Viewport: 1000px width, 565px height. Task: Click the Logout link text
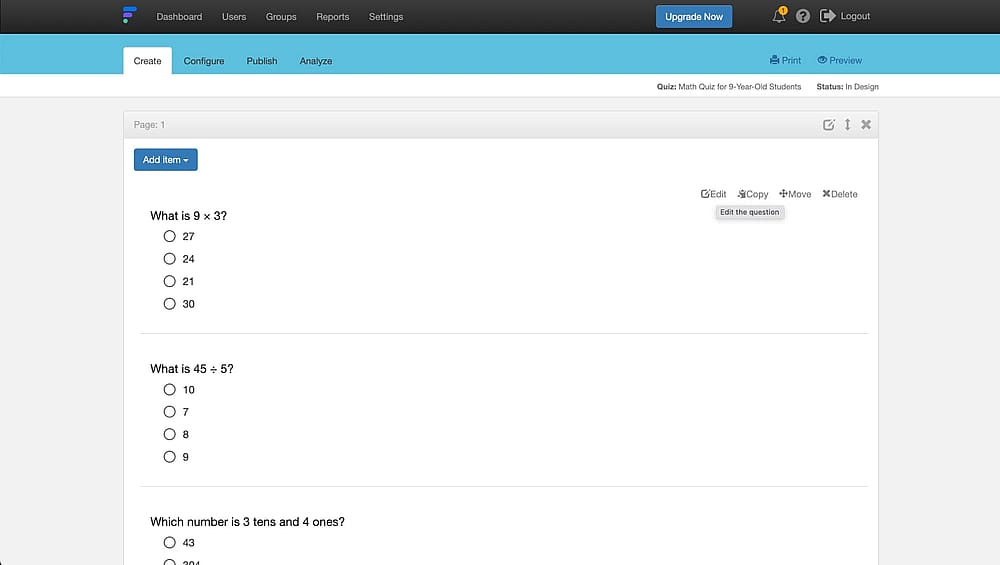point(855,16)
